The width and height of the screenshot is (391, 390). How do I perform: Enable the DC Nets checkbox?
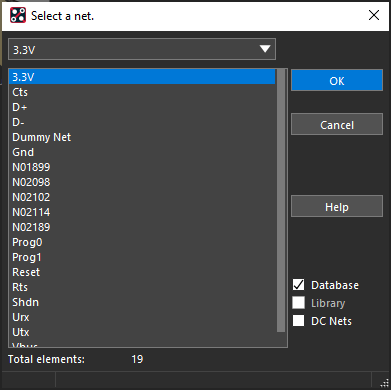(x=298, y=321)
